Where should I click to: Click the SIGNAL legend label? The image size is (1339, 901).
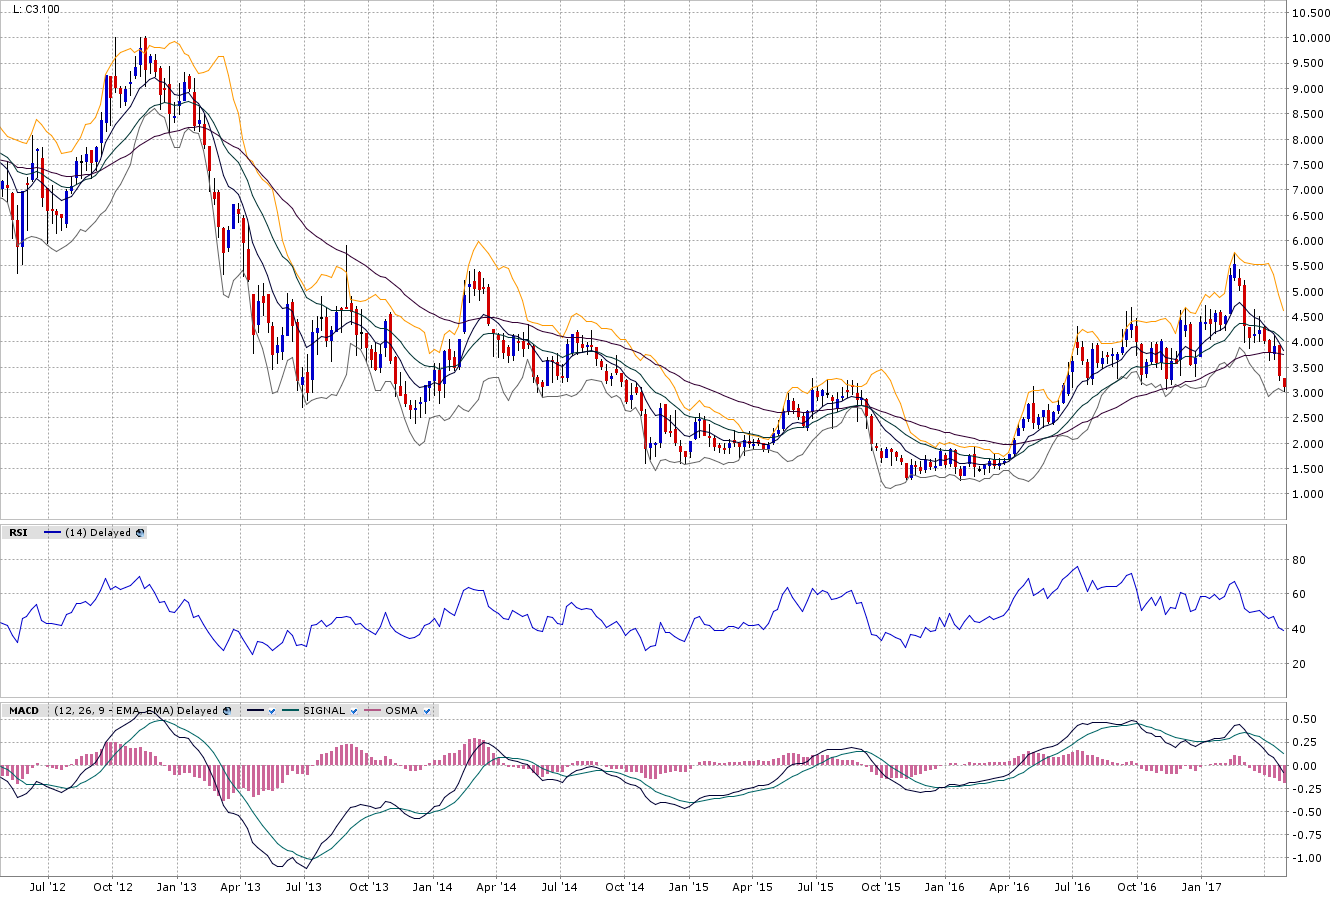(x=323, y=711)
